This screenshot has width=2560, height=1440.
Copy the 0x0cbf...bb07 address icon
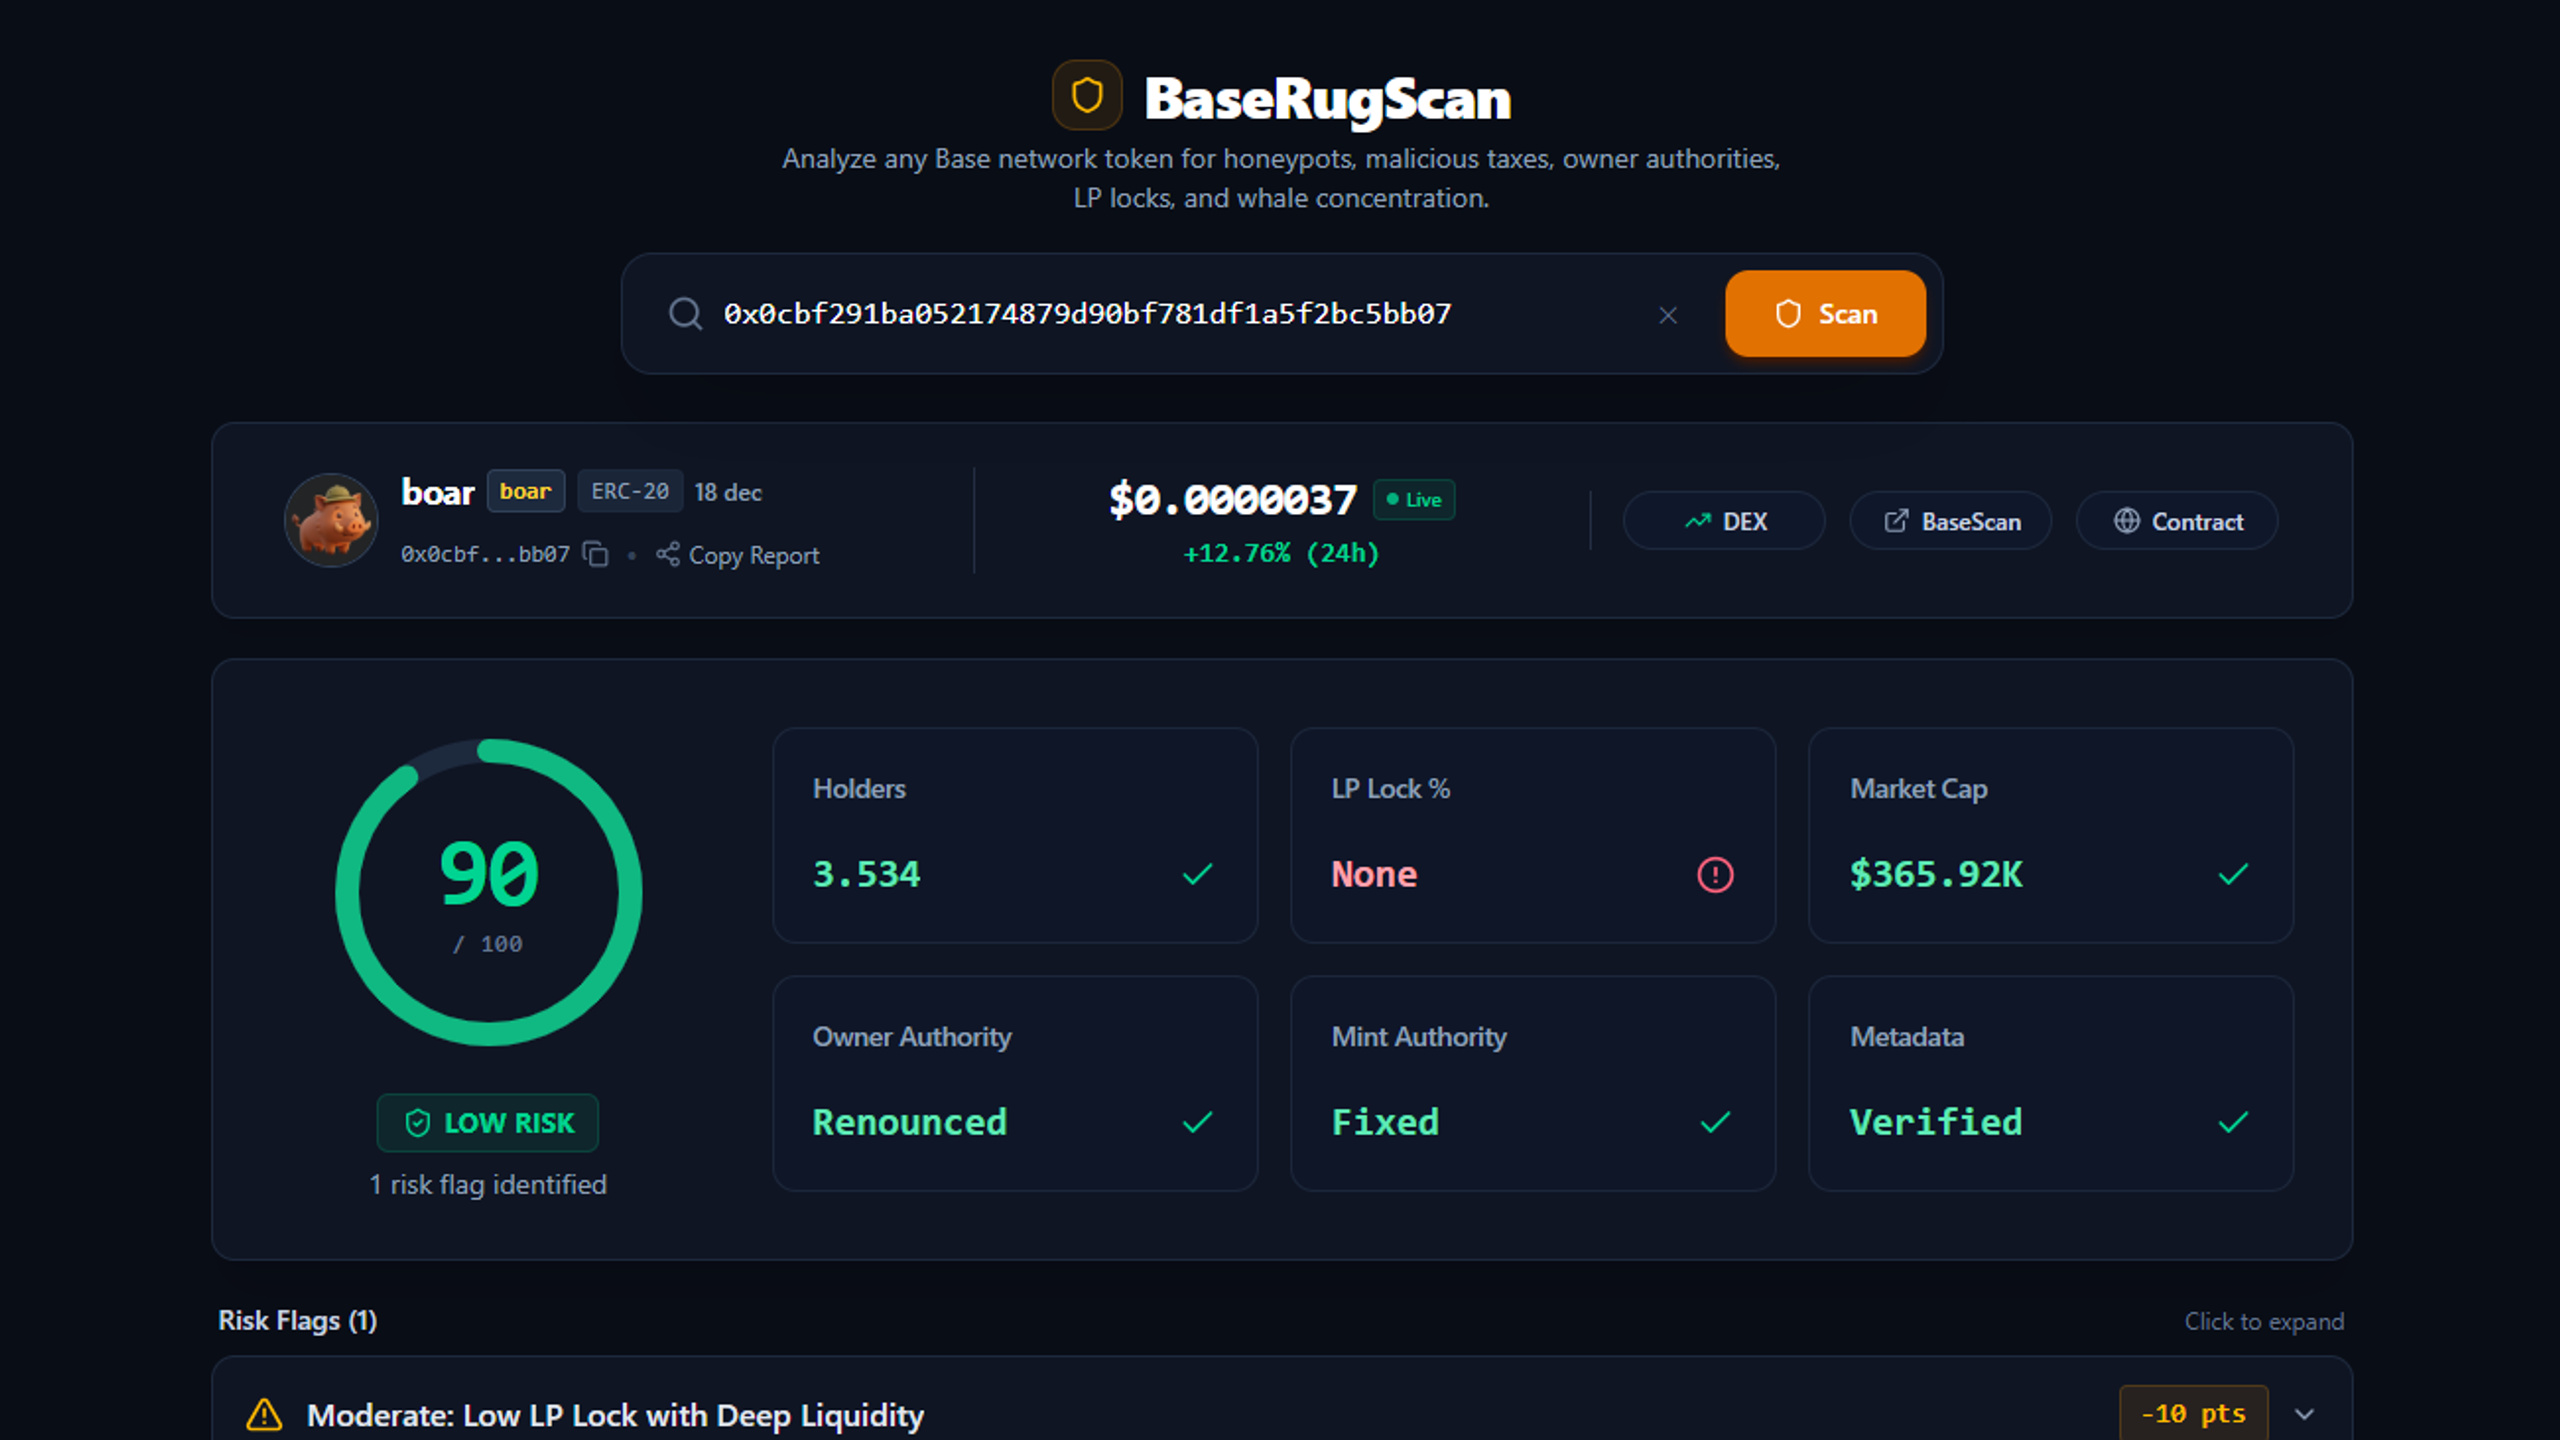[596, 554]
